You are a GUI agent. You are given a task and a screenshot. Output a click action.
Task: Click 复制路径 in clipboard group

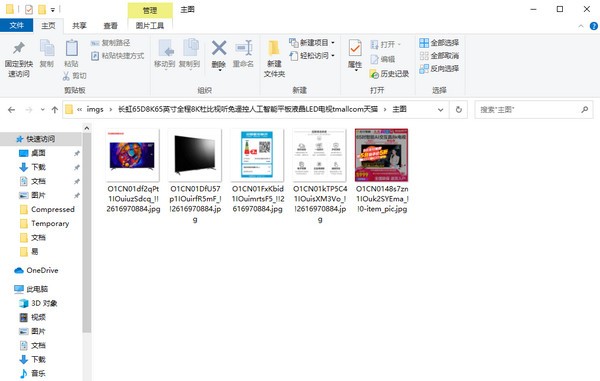click(x=111, y=42)
